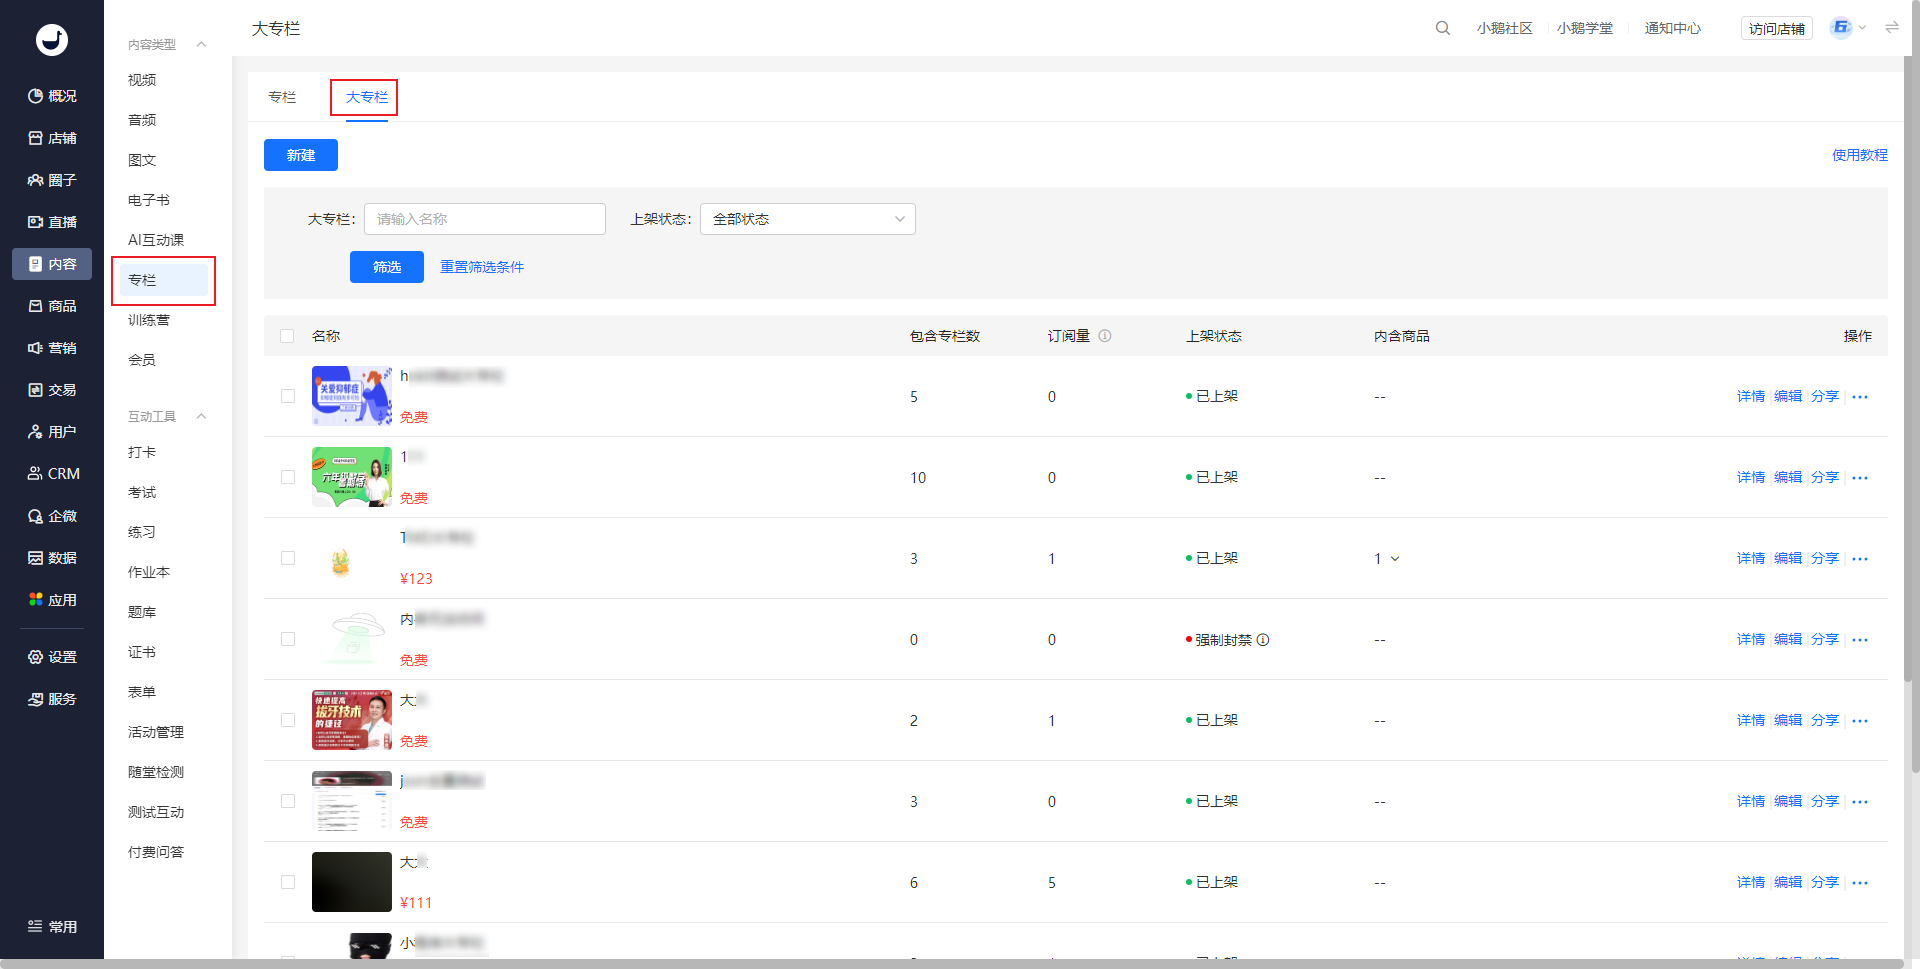Screen dimensions: 1920x969
Task: Expand the 内含商品 chevron in third row
Action: coord(1395,559)
